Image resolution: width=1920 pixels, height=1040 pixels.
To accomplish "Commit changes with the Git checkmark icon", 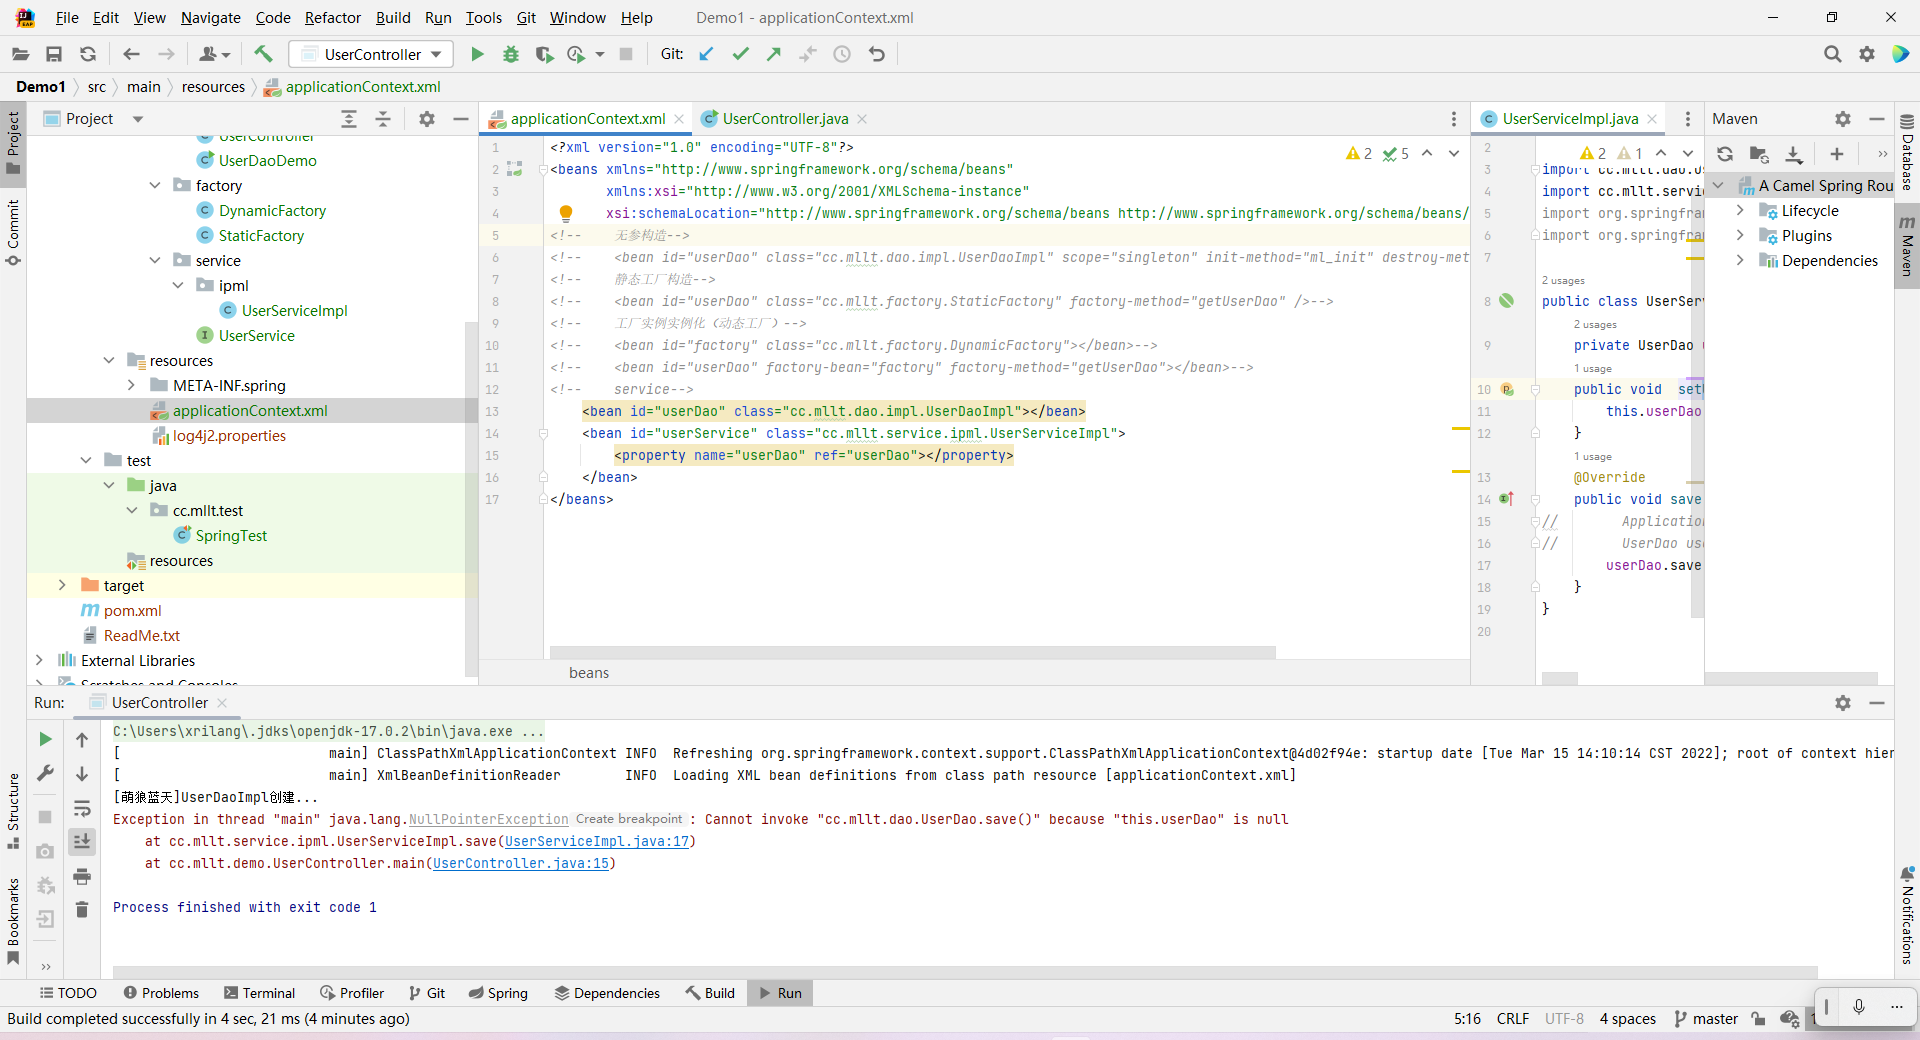I will tap(740, 54).
